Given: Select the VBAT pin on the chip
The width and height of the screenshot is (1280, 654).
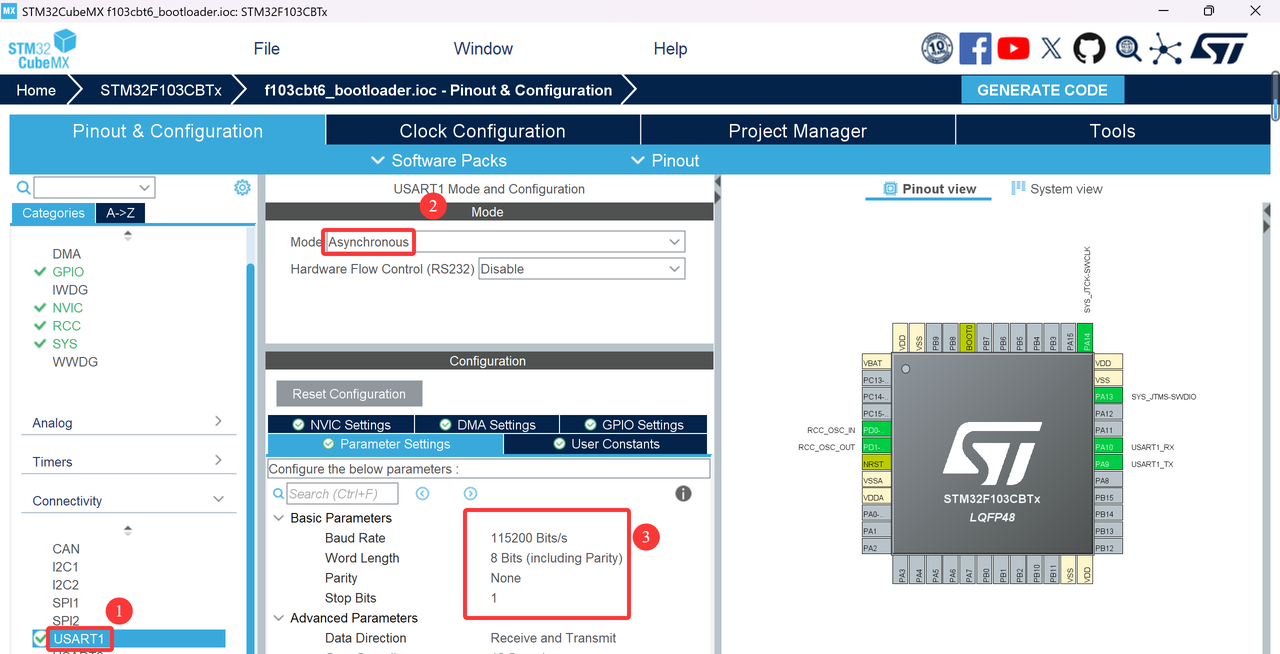Looking at the screenshot, I should (x=874, y=362).
